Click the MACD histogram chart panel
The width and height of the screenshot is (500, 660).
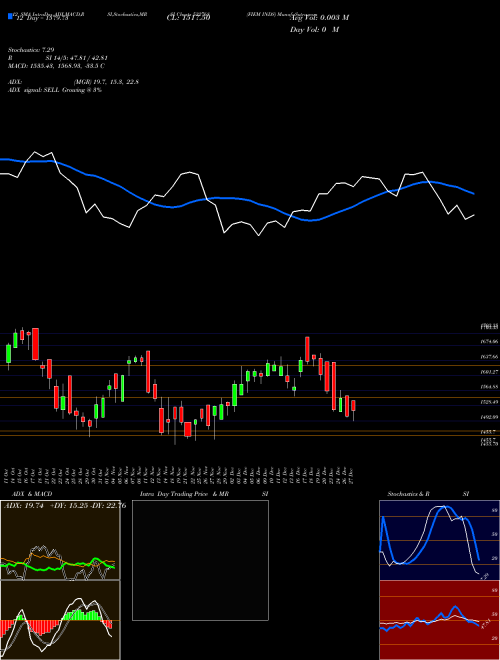point(60,620)
